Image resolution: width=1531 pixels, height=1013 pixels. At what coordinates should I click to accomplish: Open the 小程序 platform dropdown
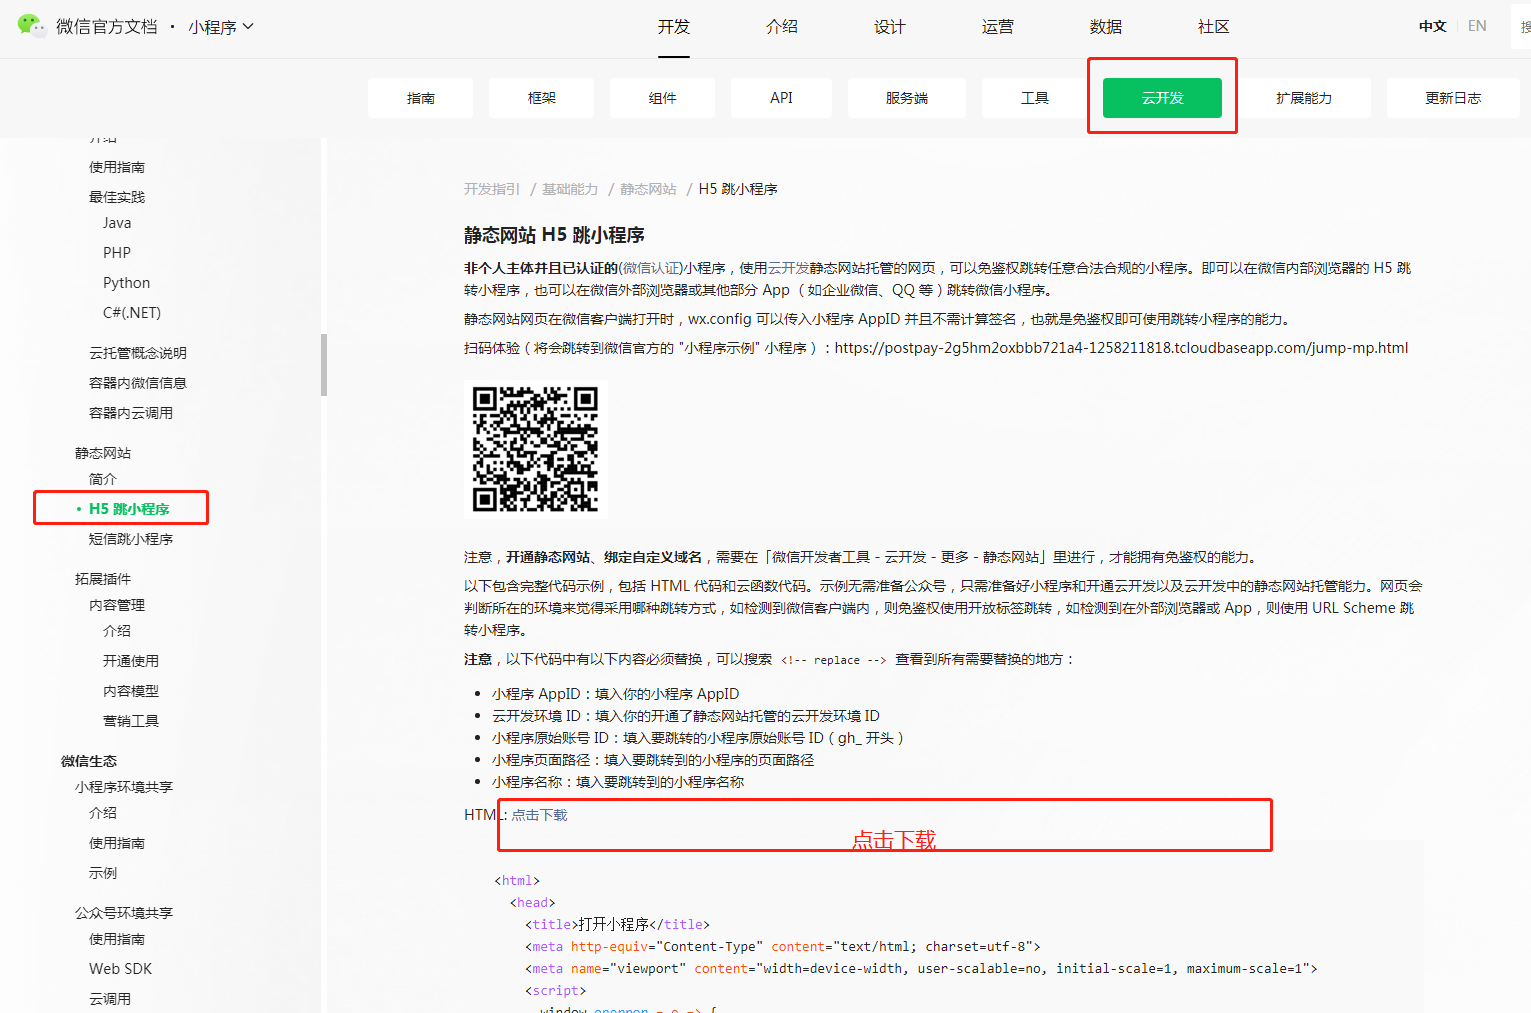coord(221,27)
